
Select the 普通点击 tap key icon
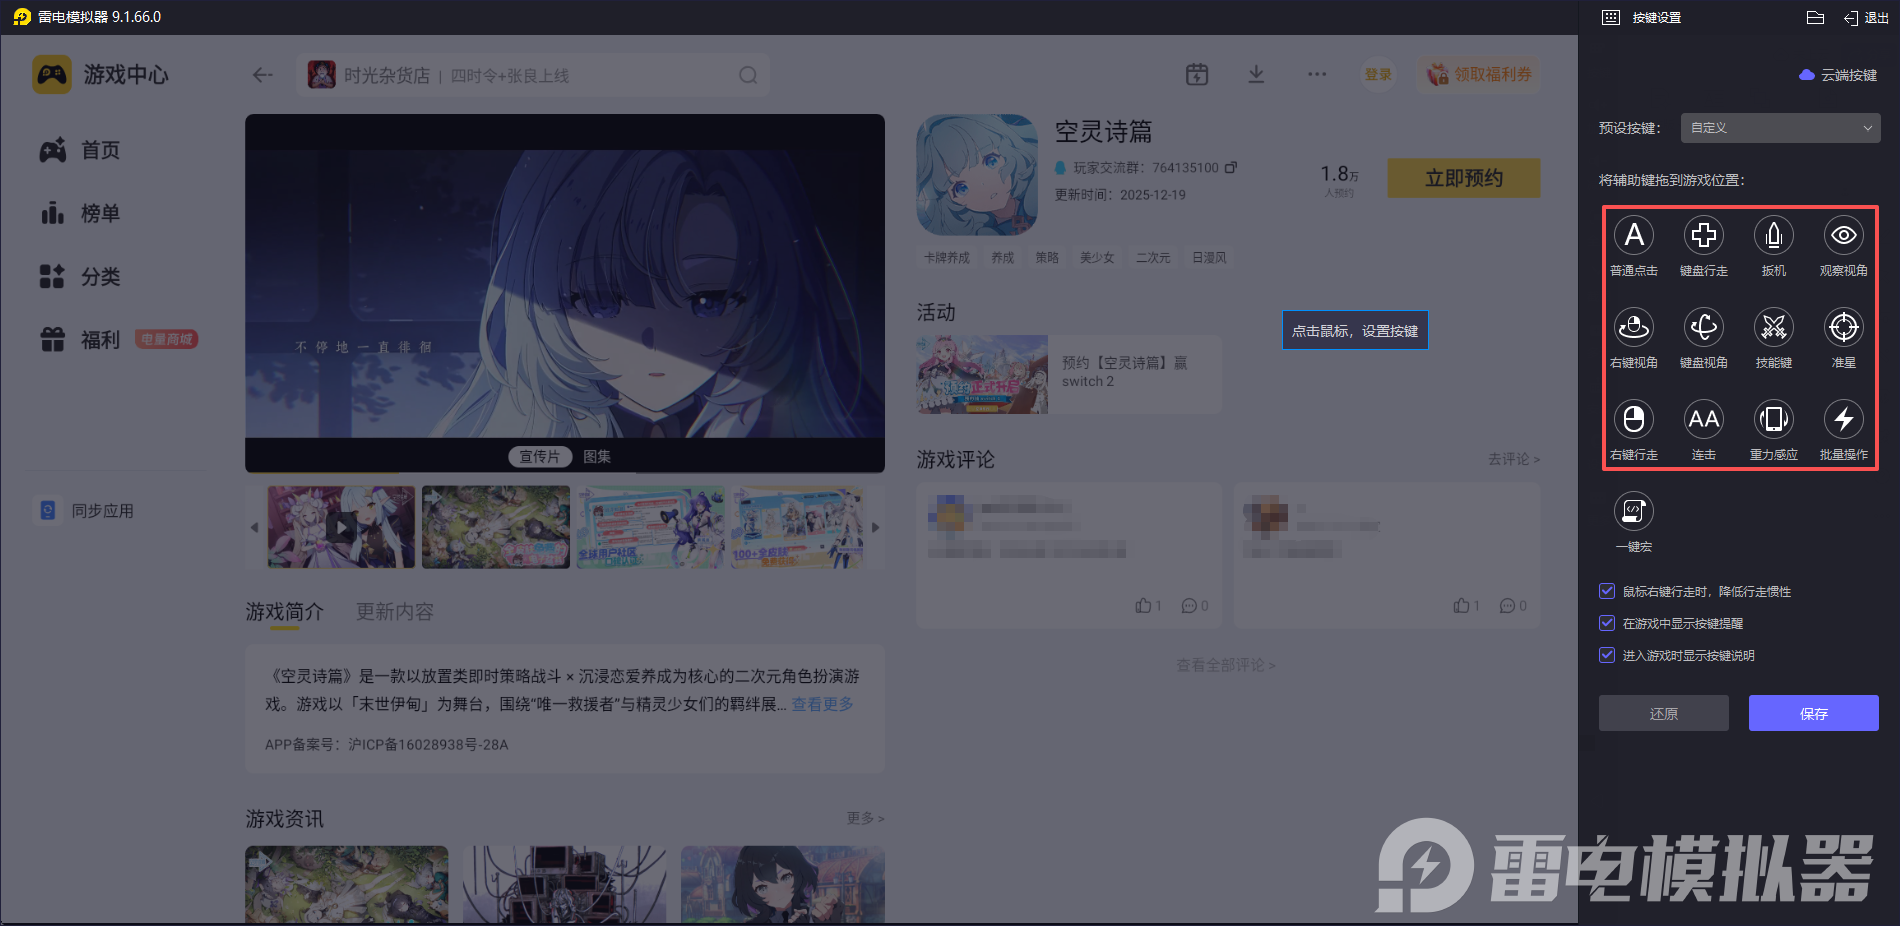click(x=1633, y=236)
